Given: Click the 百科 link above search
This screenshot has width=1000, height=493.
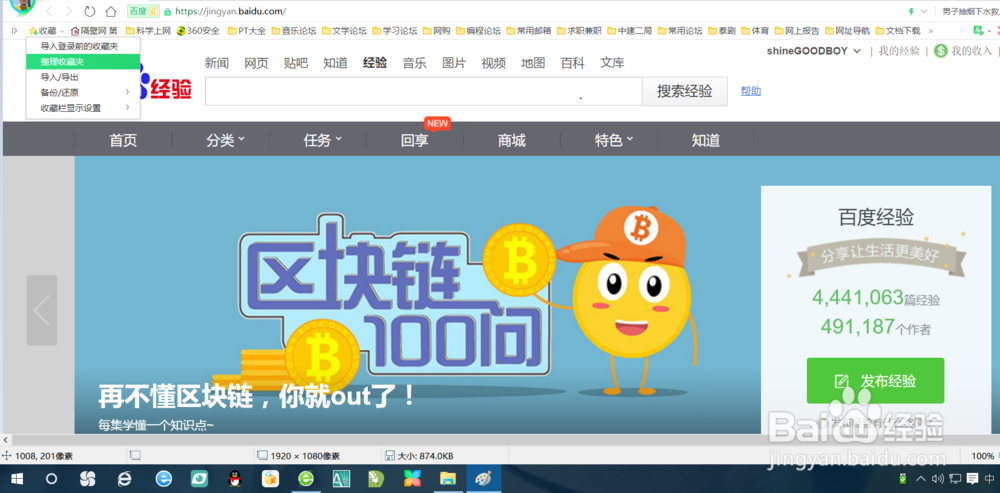Looking at the screenshot, I should click(x=573, y=63).
